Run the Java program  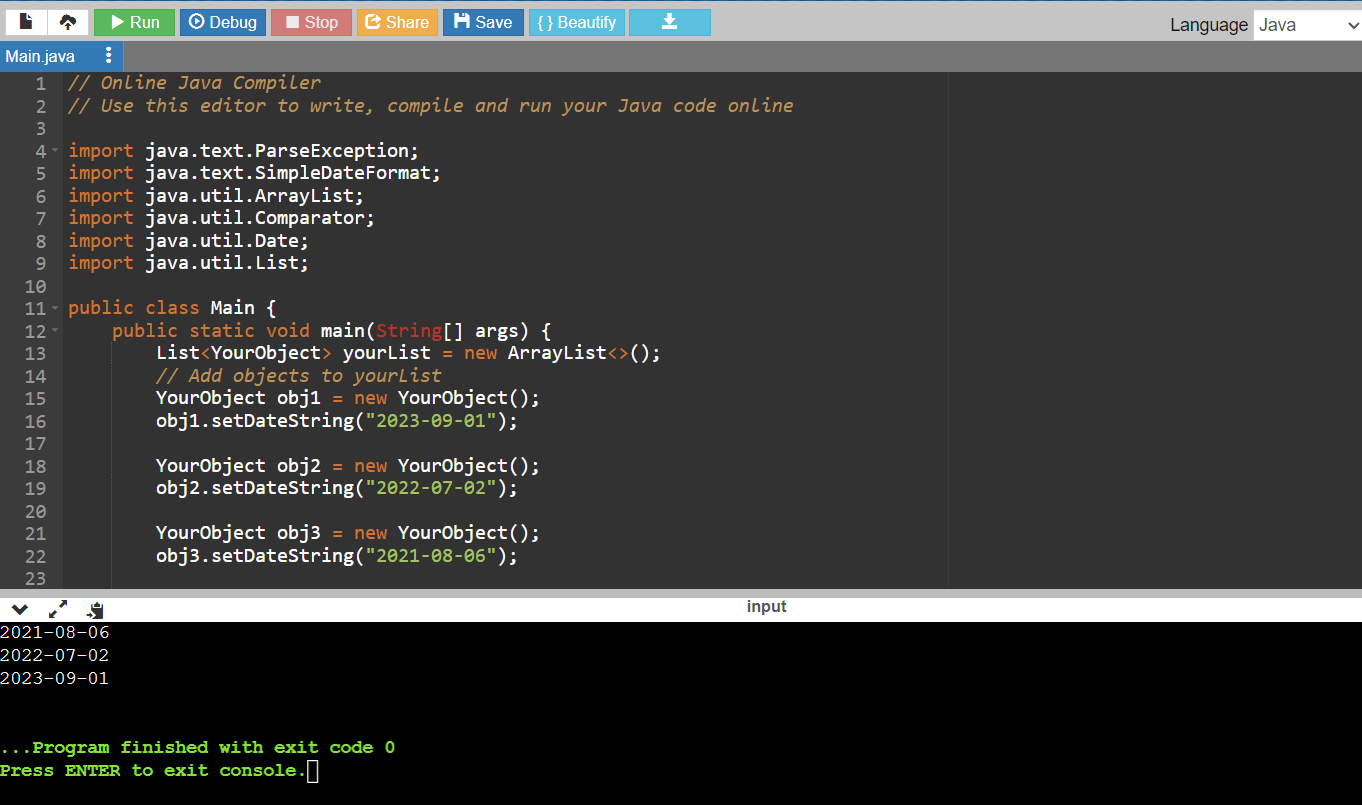point(134,22)
